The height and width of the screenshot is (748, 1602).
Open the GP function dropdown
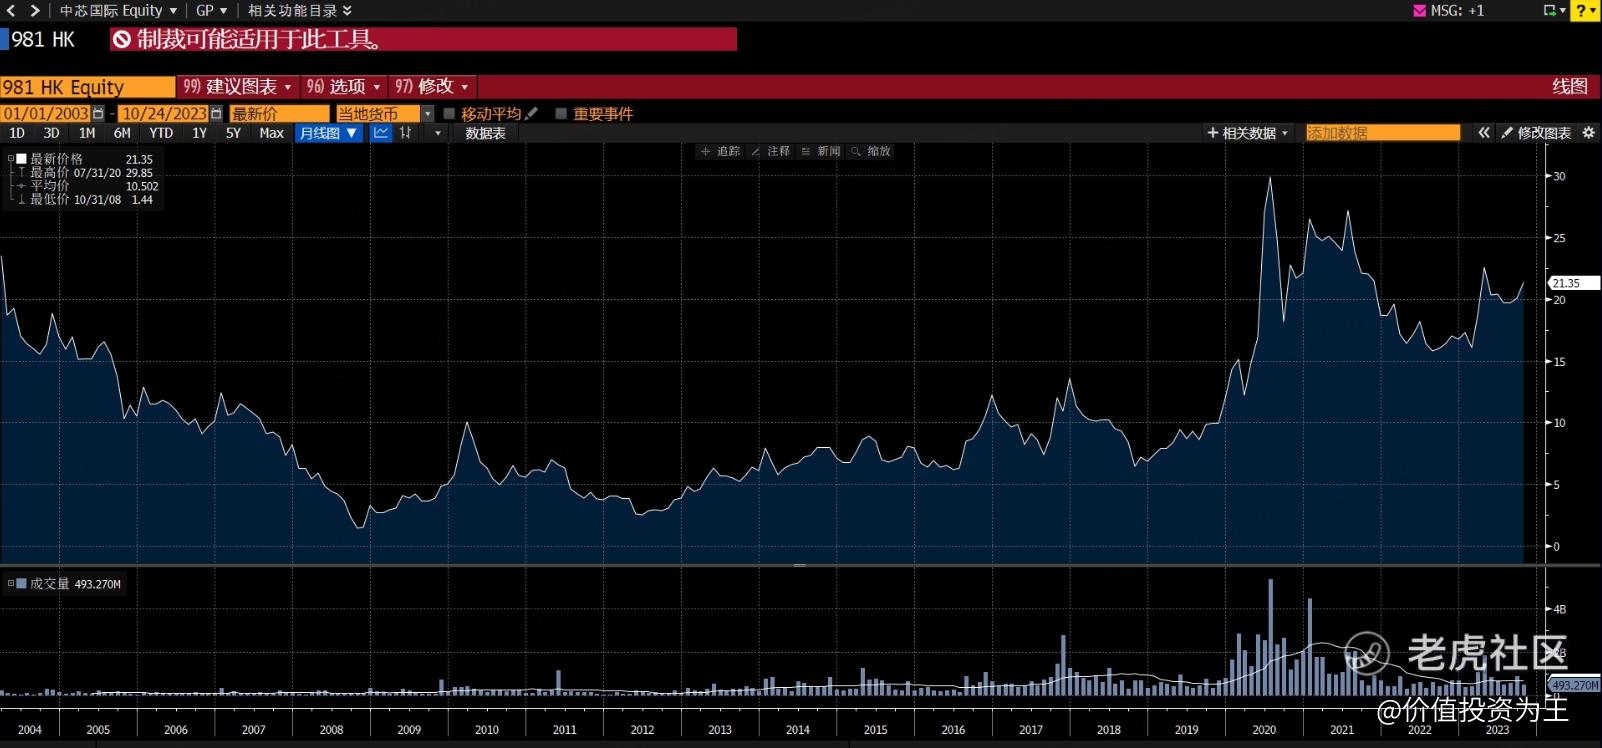coord(211,10)
